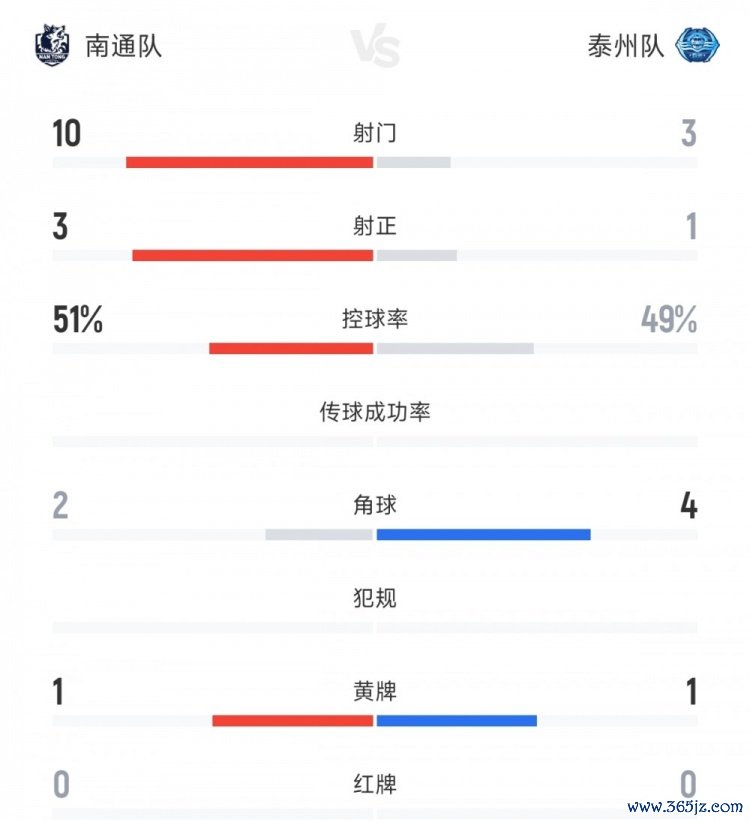Select the 控球率 possession label
This screenshot has width=750, height=822.
[x=375, y=319]
